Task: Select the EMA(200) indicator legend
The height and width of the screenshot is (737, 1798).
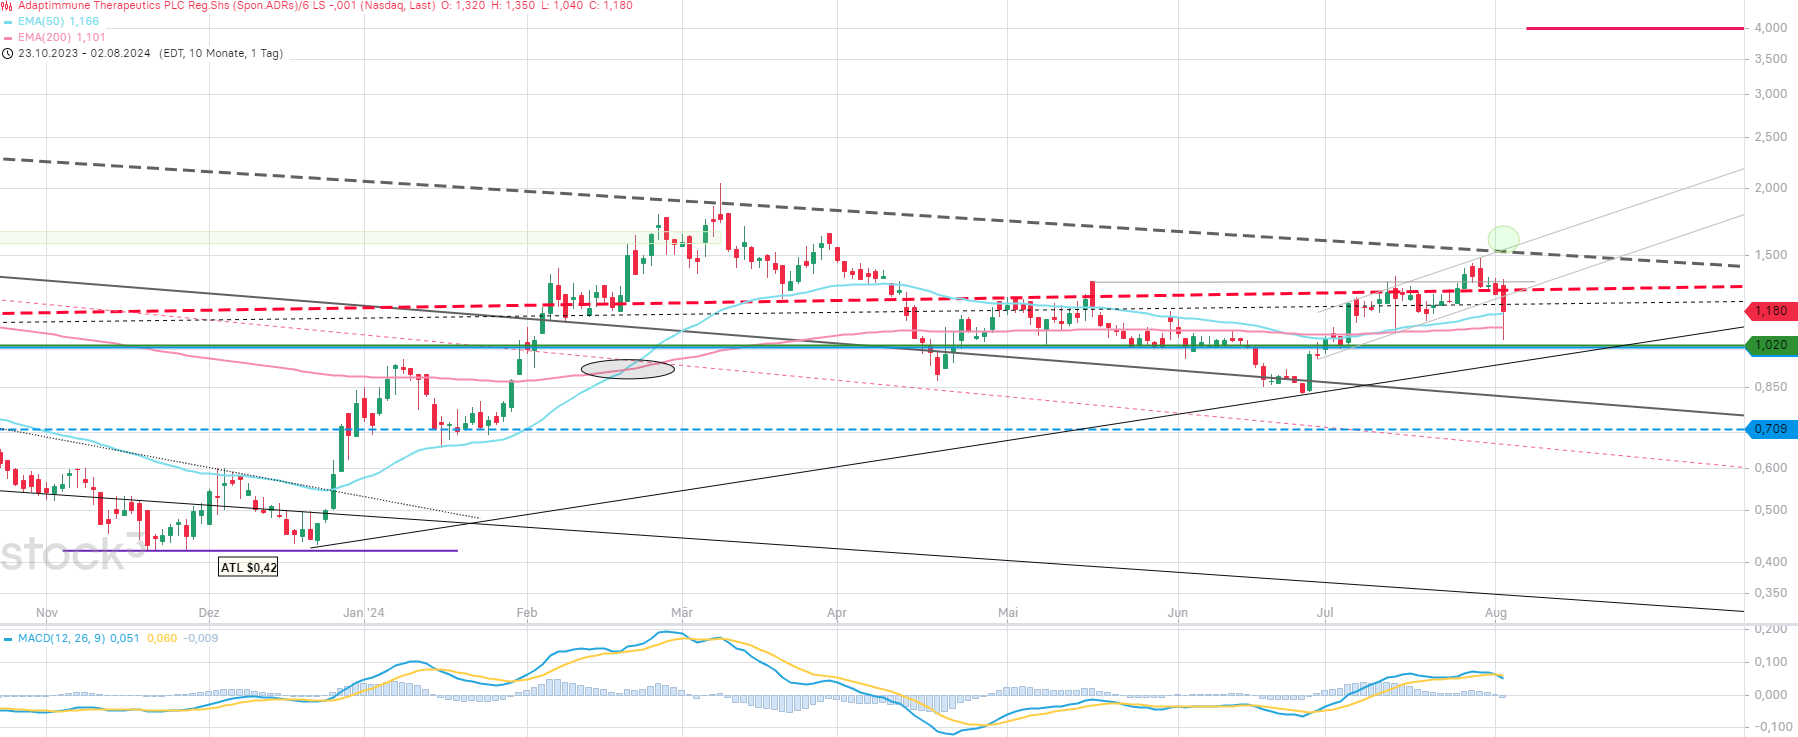Action: click(61, 37)
